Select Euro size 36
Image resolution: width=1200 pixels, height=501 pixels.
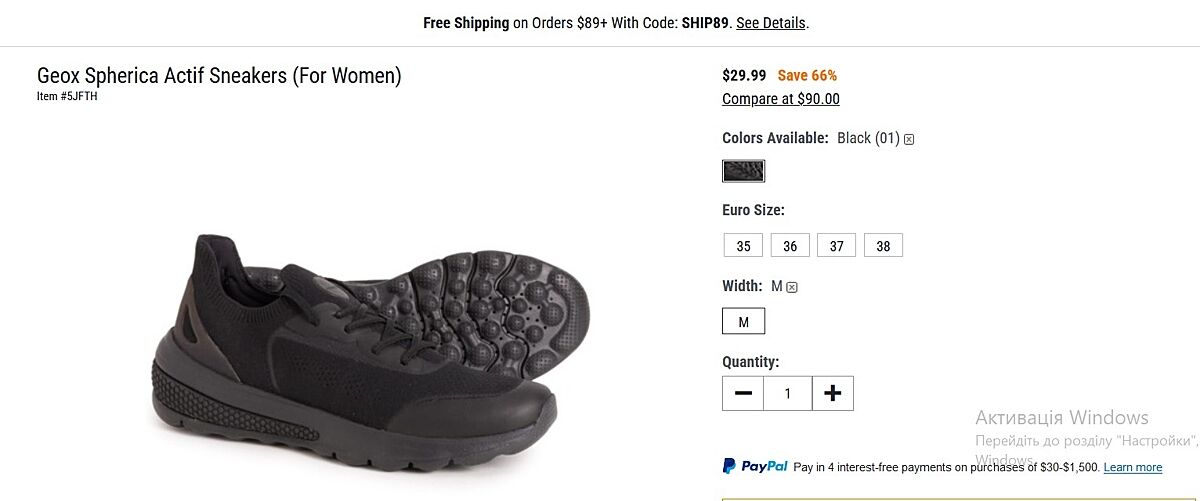pos(790,246)
